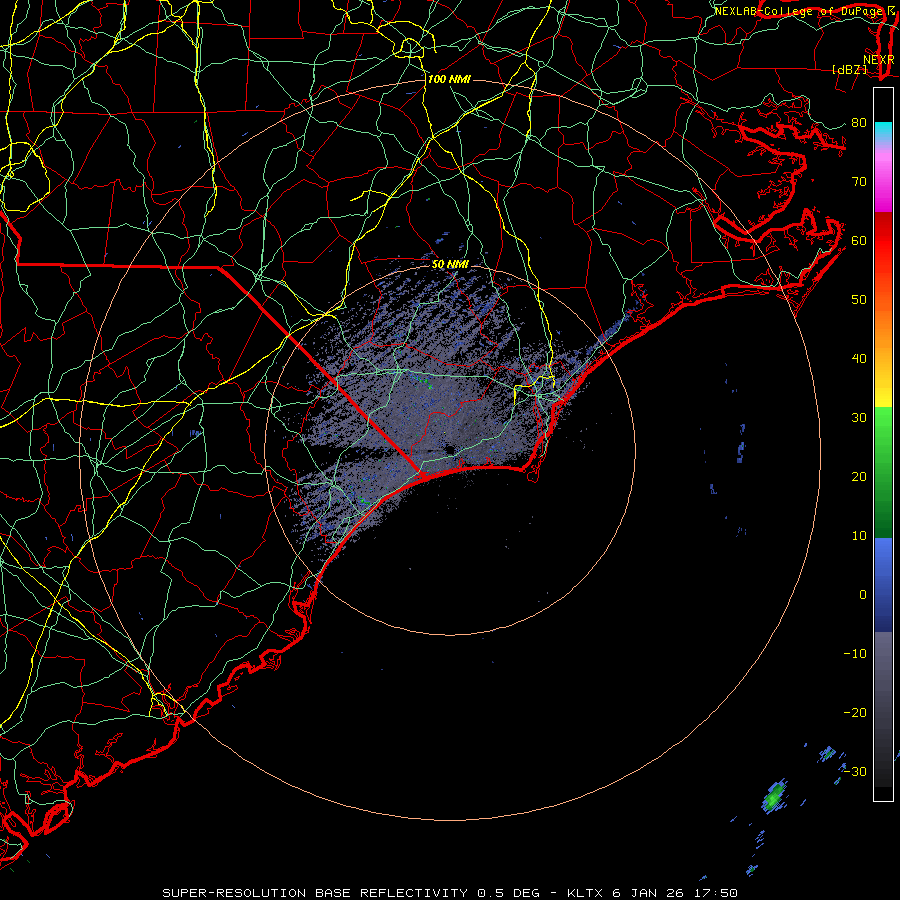Click the dBZ units label
Image resolution: width=900 pixels, height=900 pixels.
tap(849, 69)
